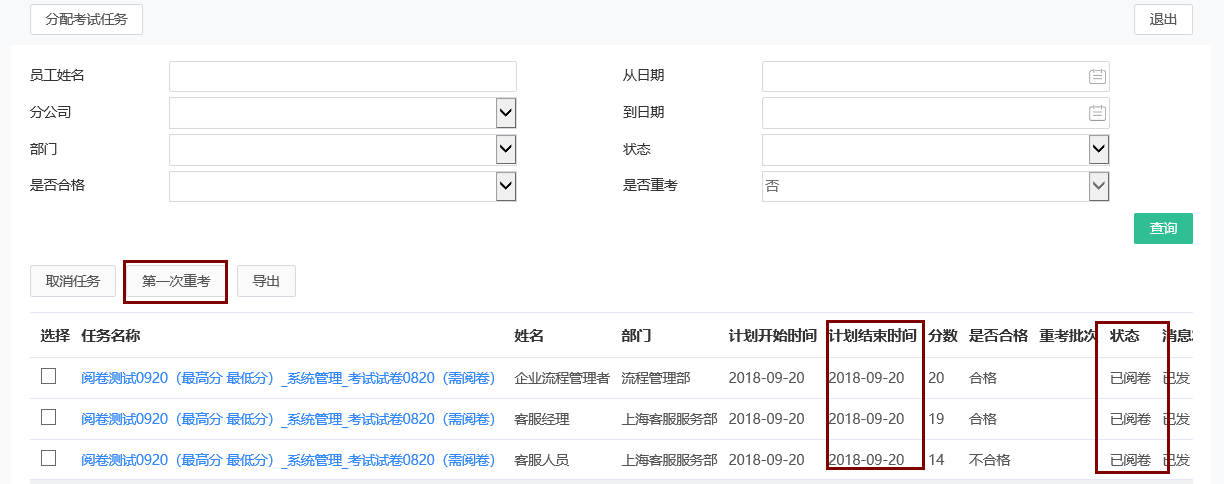
Task: Open task link in 客服人员 row
Action: (288, 460)
